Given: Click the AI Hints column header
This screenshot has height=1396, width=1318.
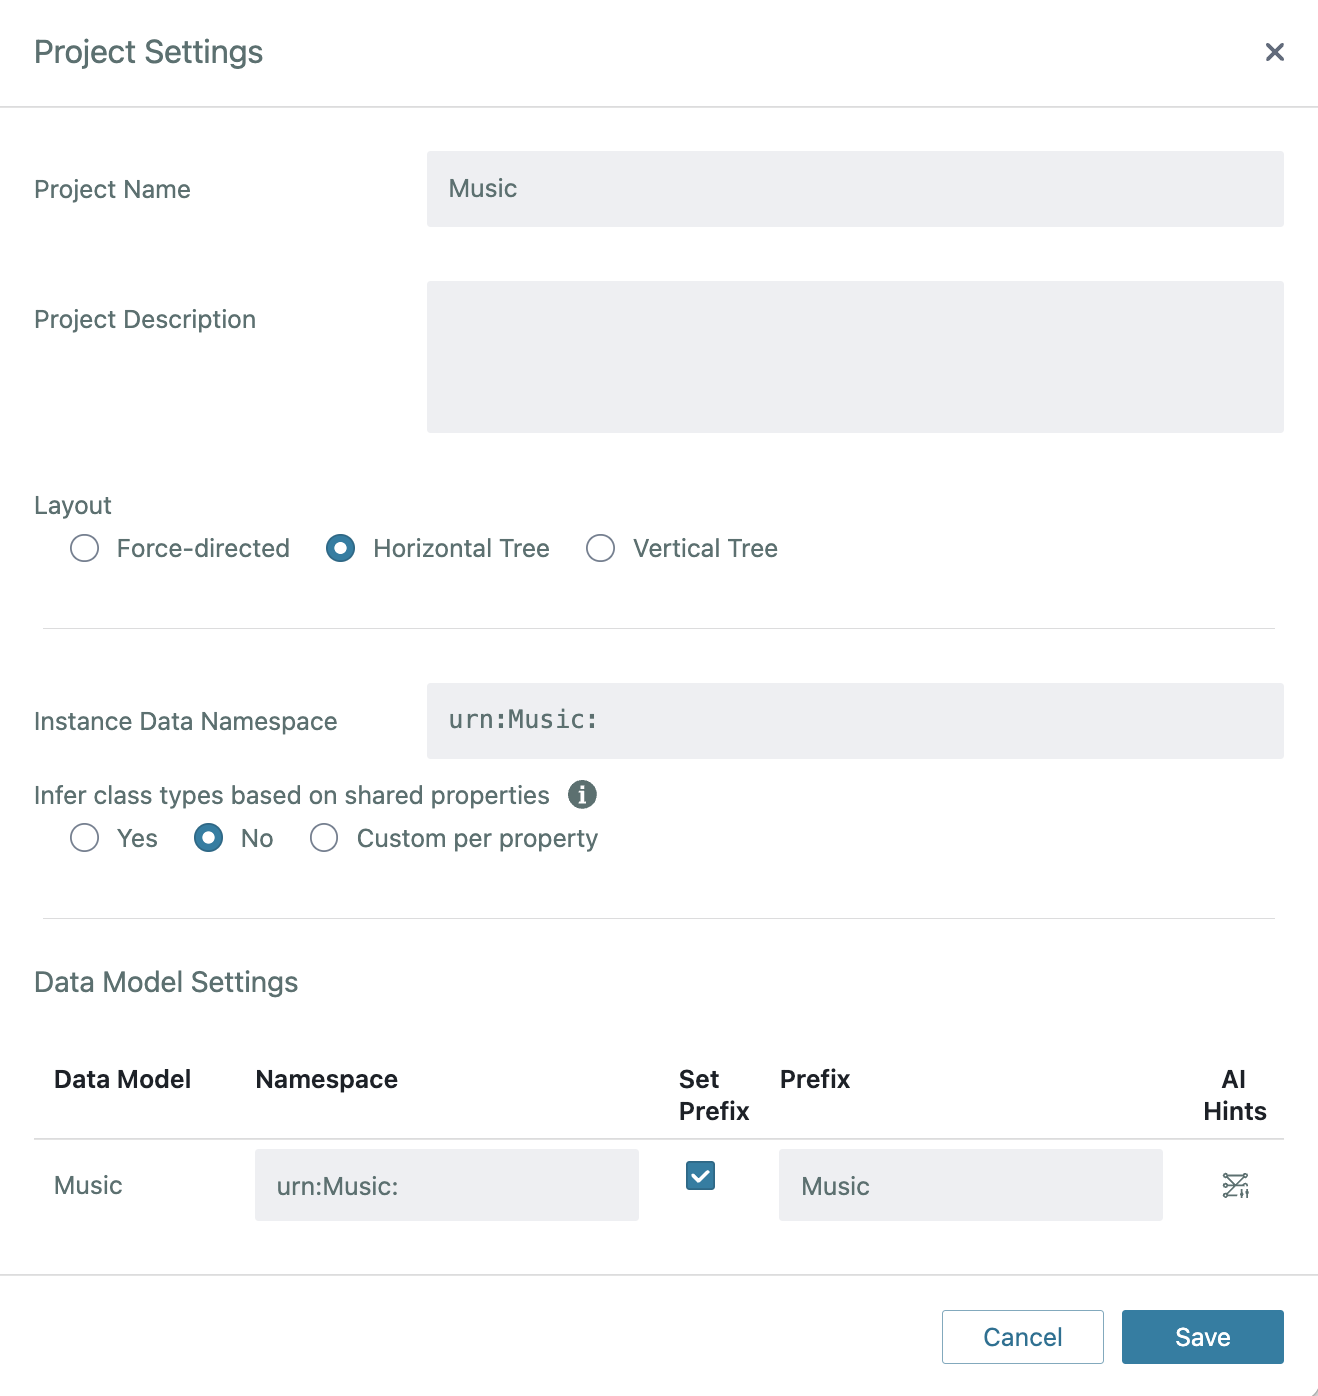Looking at the screenshot, I should coord(1234,1095).
